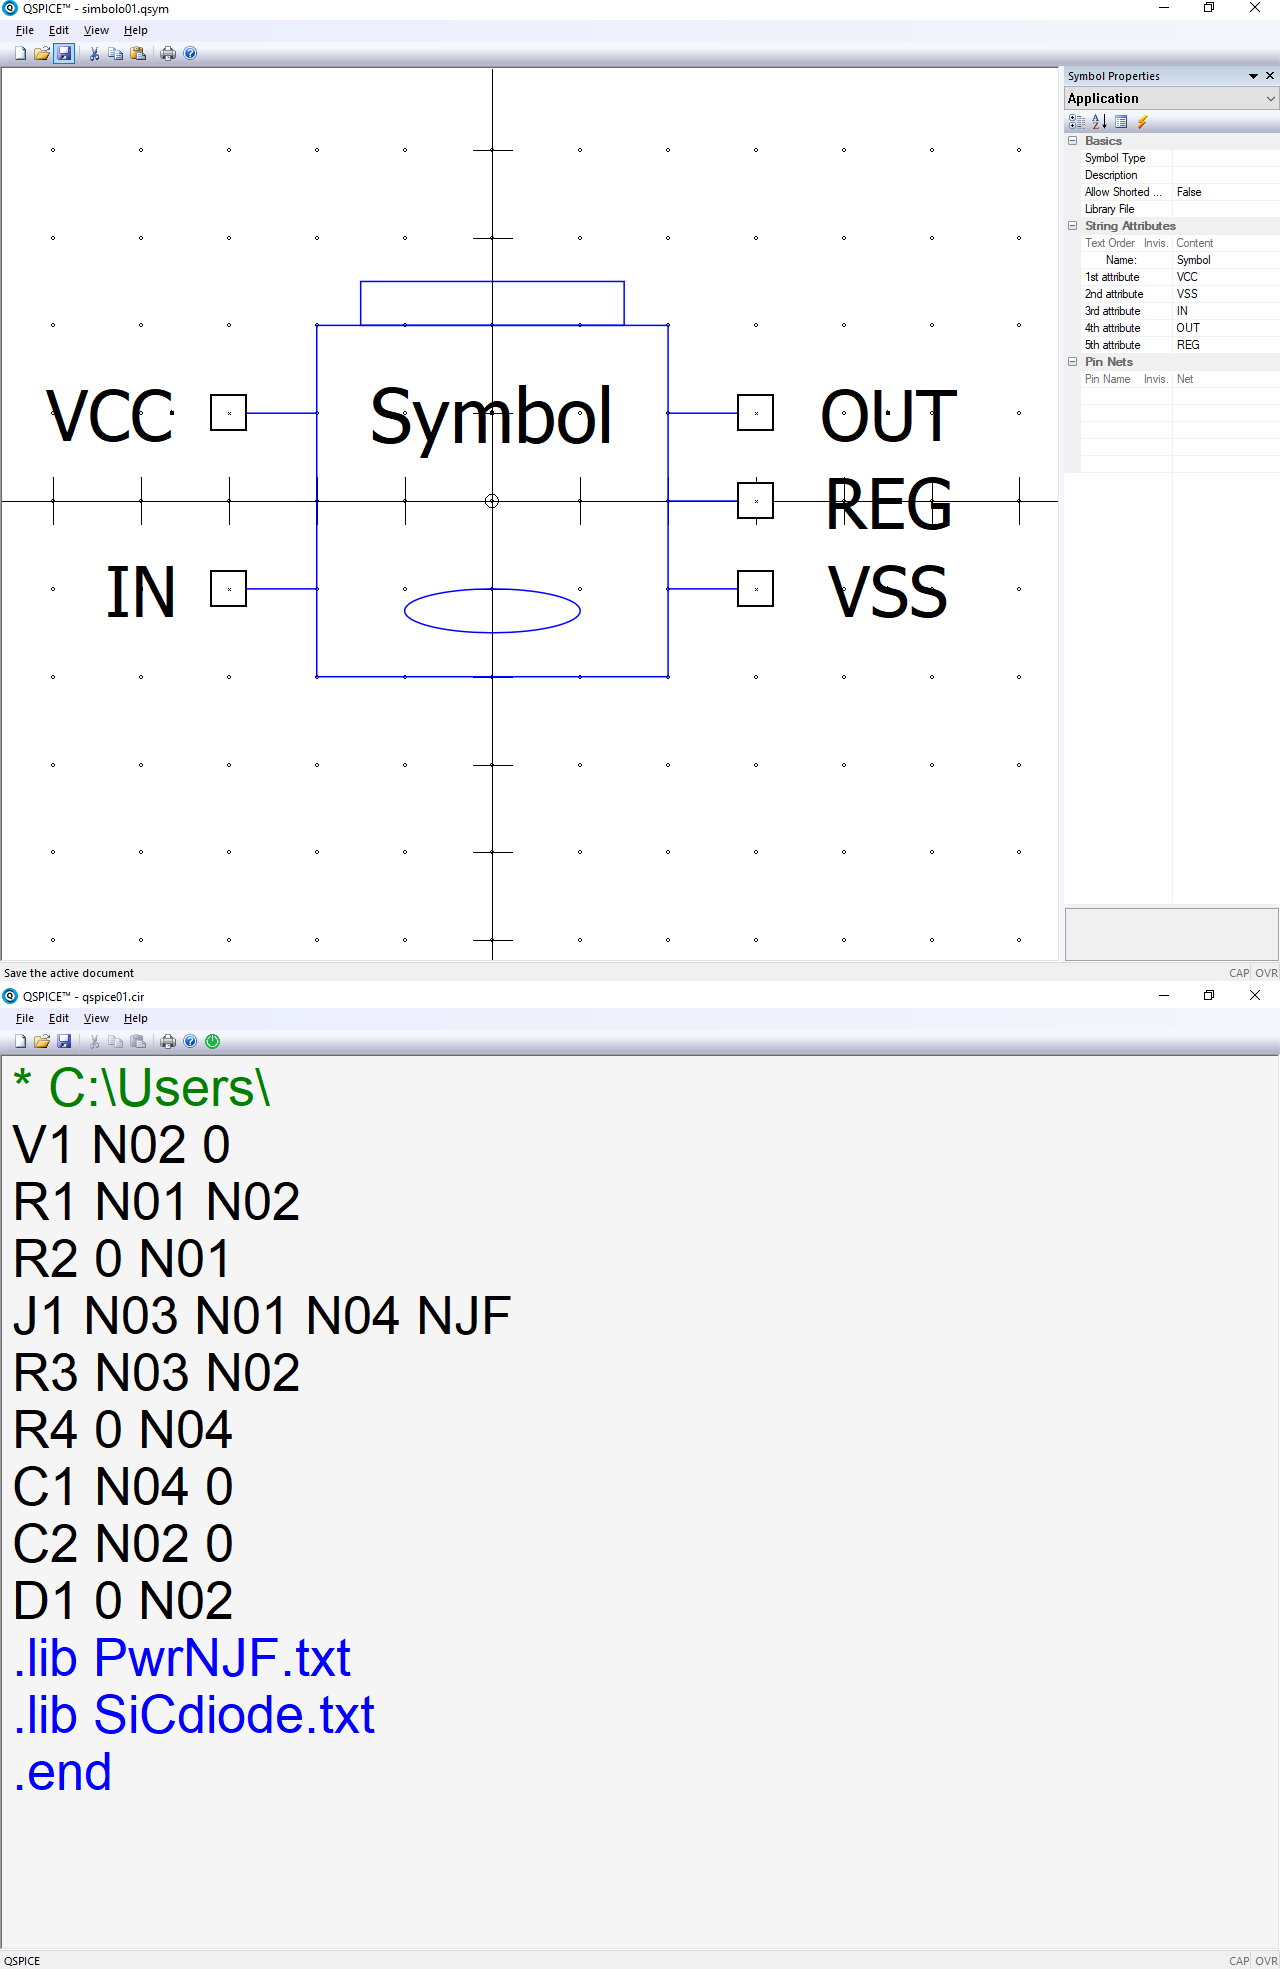Viewport: 1280px width, 1969px height.
Task: Collapse the Pin Nets group
Action: click(x=1072, y=362)
